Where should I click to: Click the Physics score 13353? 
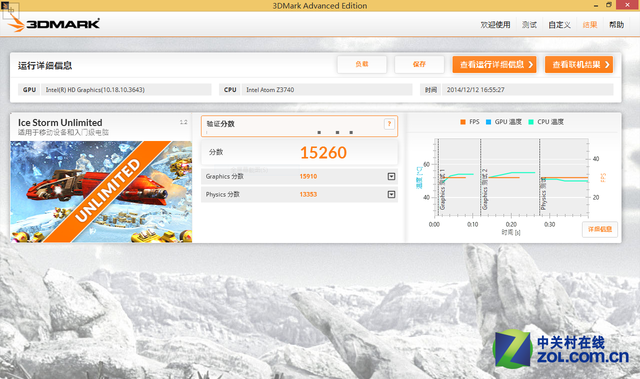point(308,194)
